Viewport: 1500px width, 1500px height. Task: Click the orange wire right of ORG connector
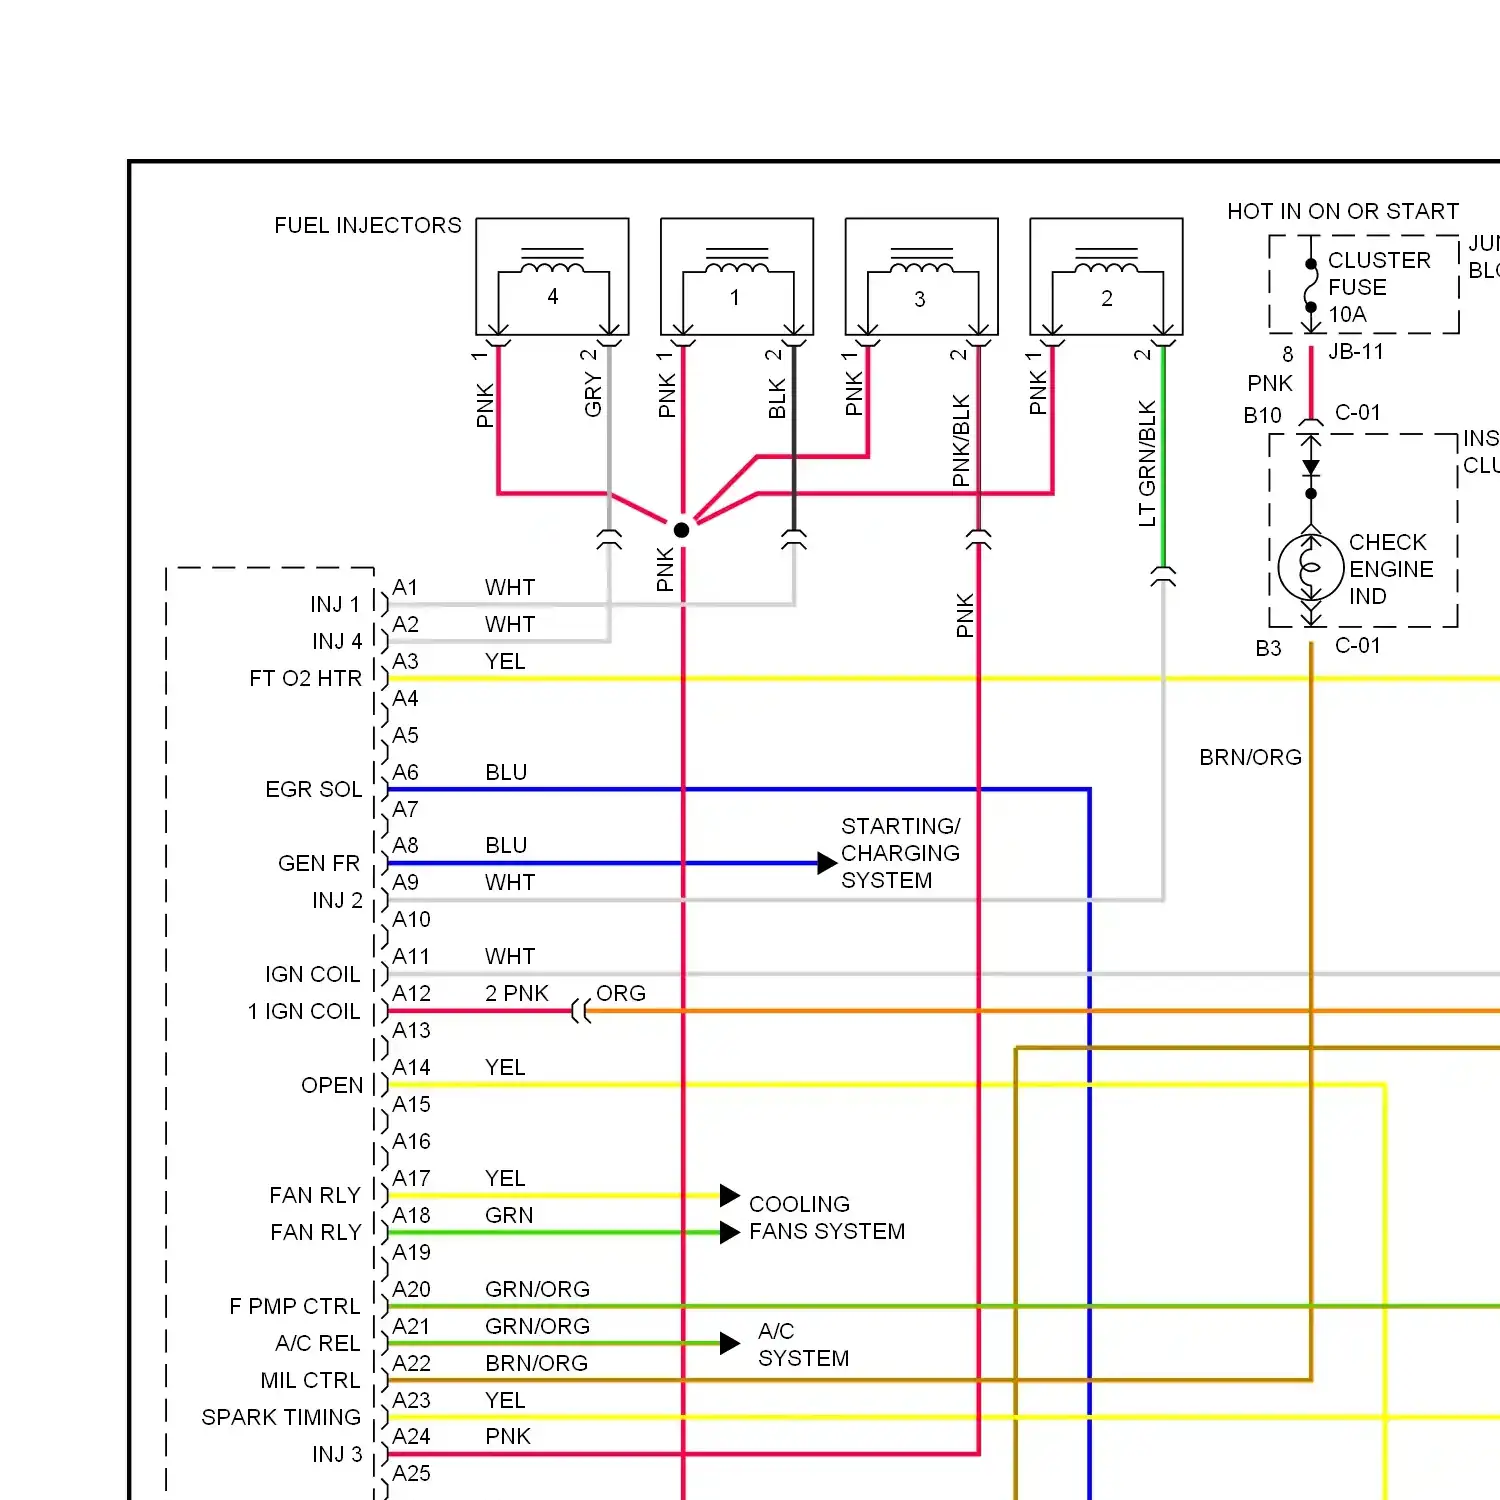click(1045, 1011)
